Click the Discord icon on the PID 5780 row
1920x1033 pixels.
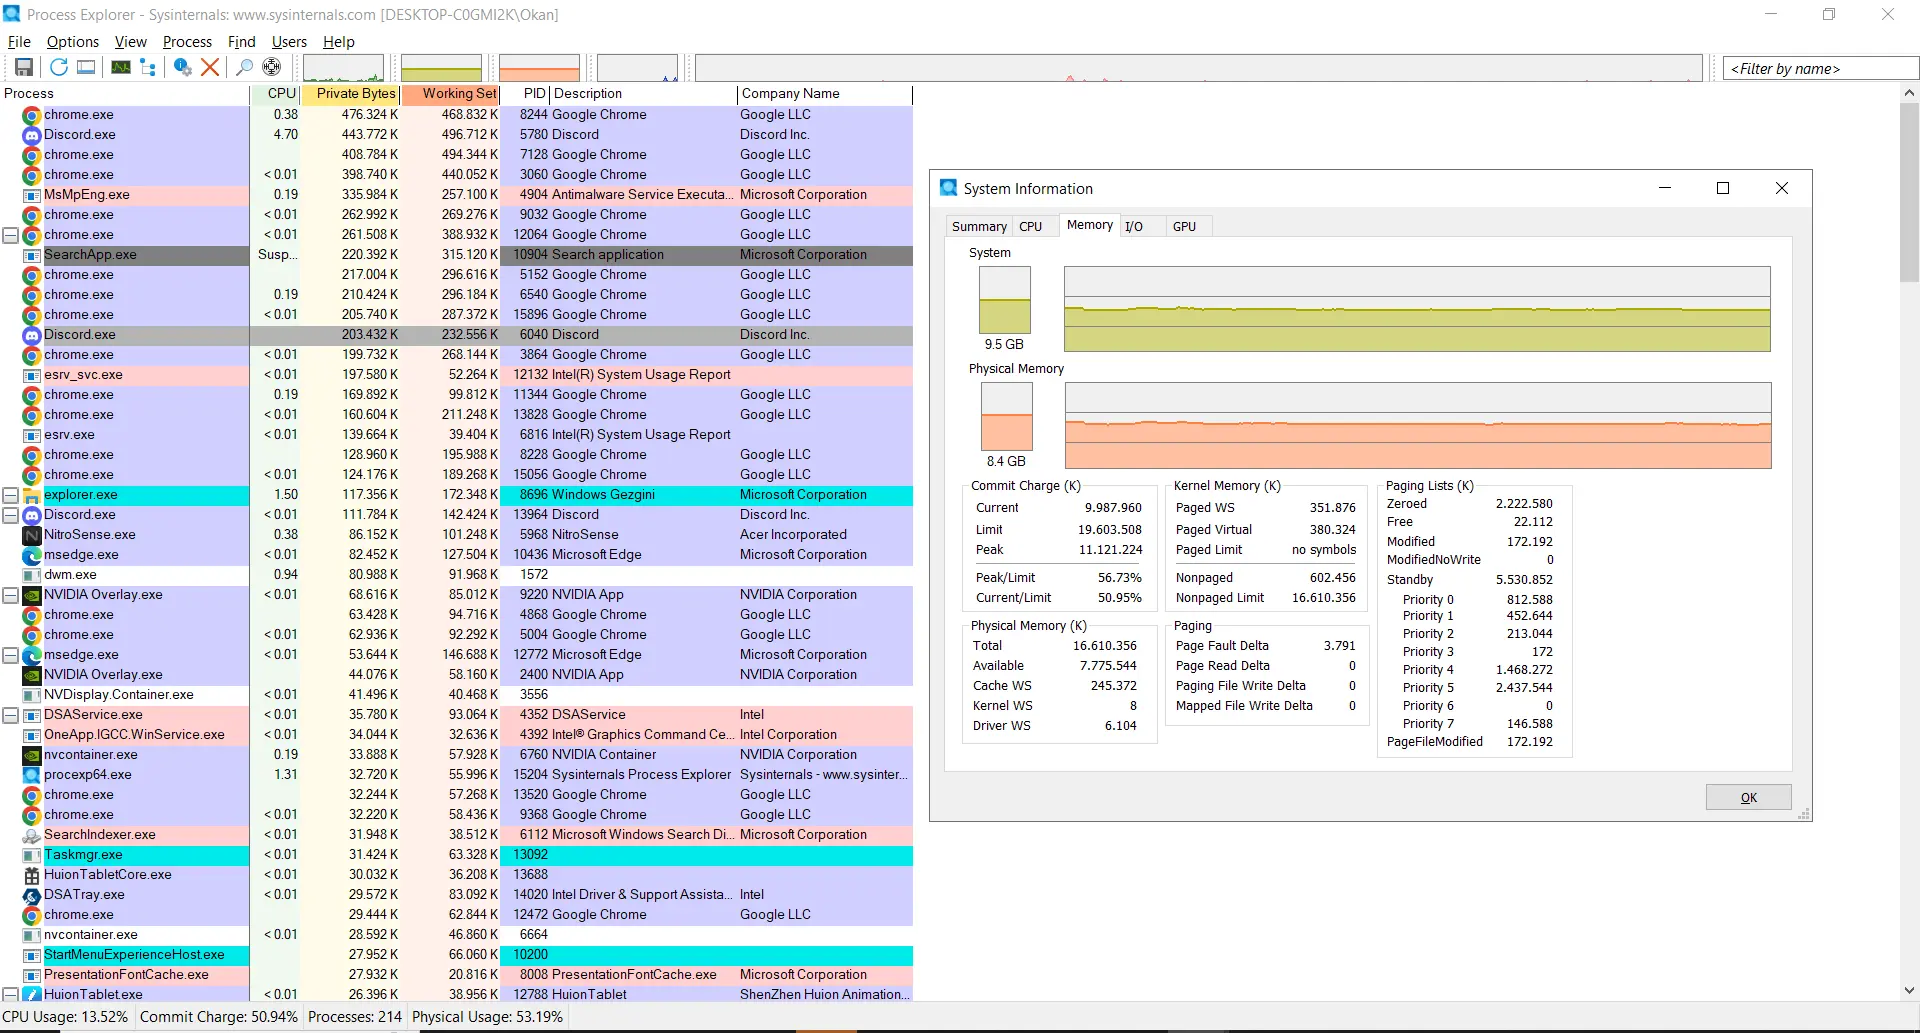coord(32,135)
